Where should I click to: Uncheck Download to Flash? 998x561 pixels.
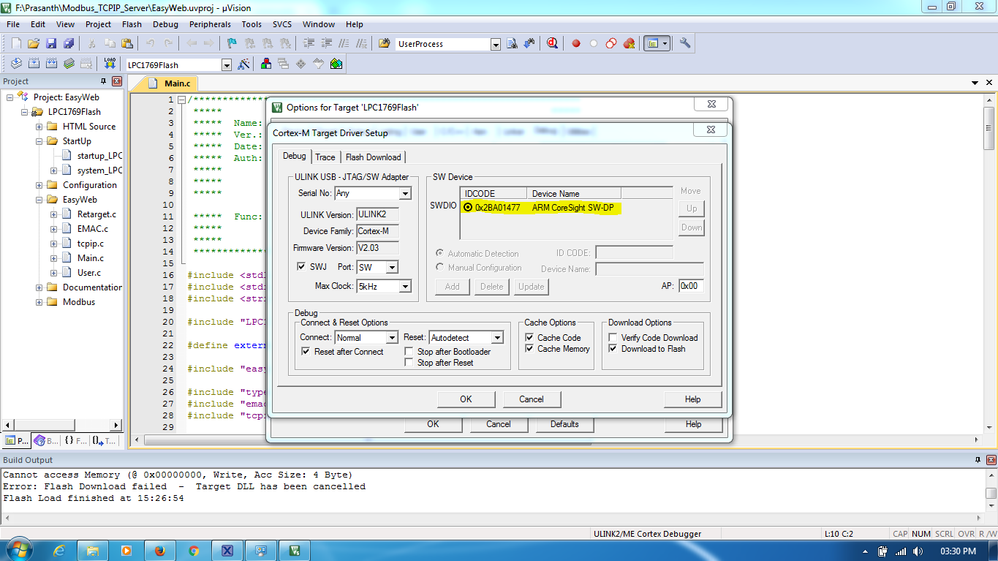pyautogui.click(x=613, y=348)
